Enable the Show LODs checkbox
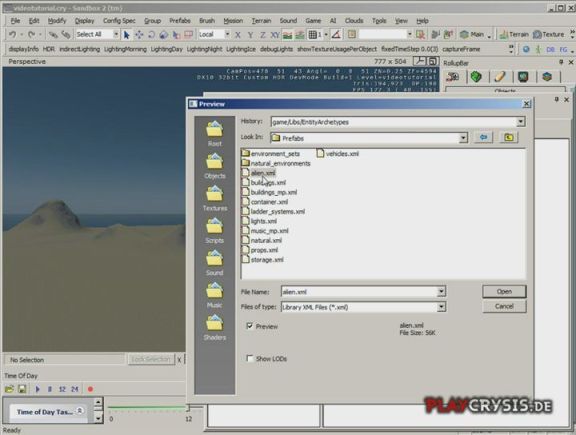Screen dimensions: 576x435 [x=250, y=358]
